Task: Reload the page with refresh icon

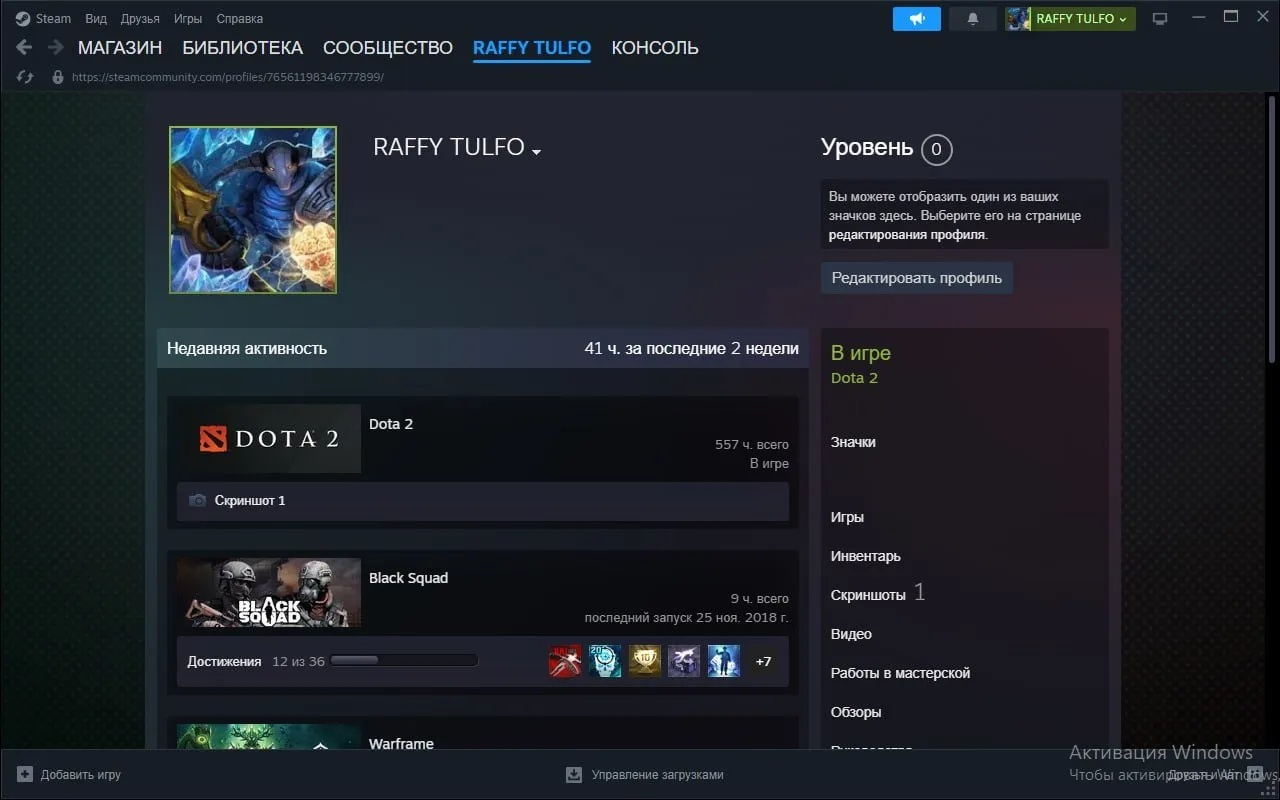Action: [x=25, y=76]
